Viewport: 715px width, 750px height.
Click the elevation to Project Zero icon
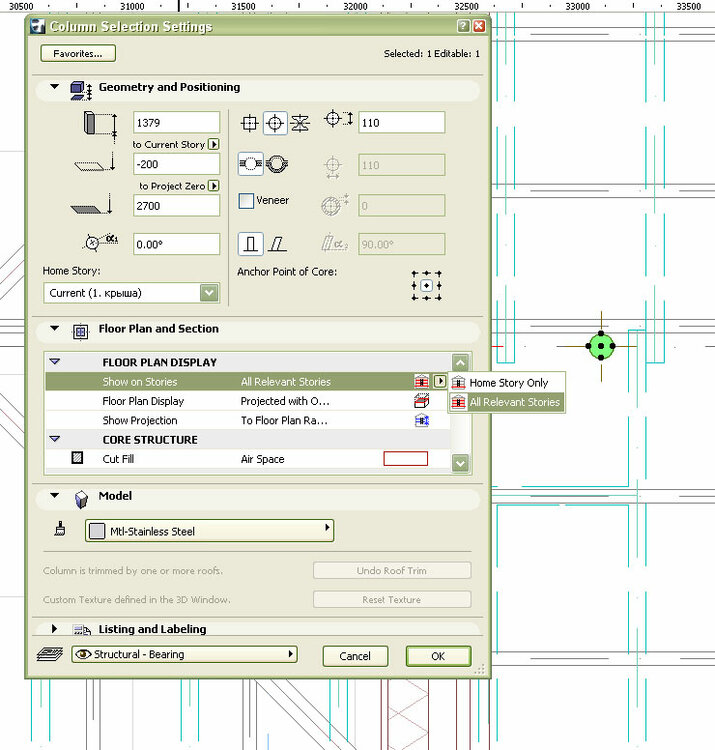coord(92,204)
